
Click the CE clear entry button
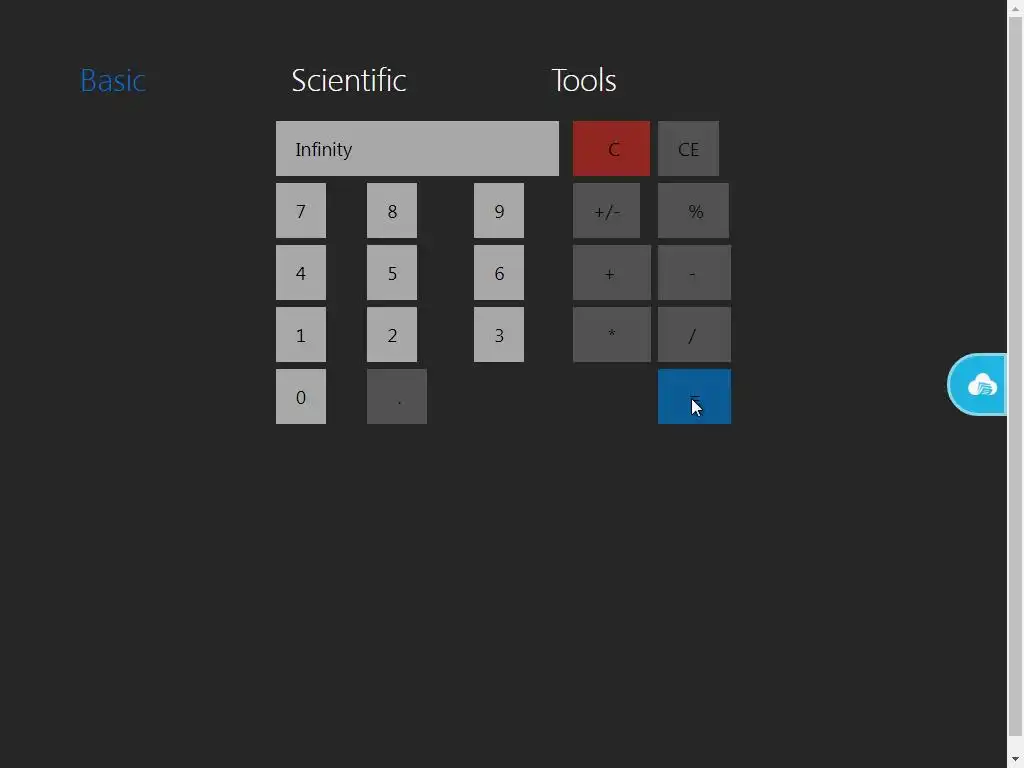688,148
